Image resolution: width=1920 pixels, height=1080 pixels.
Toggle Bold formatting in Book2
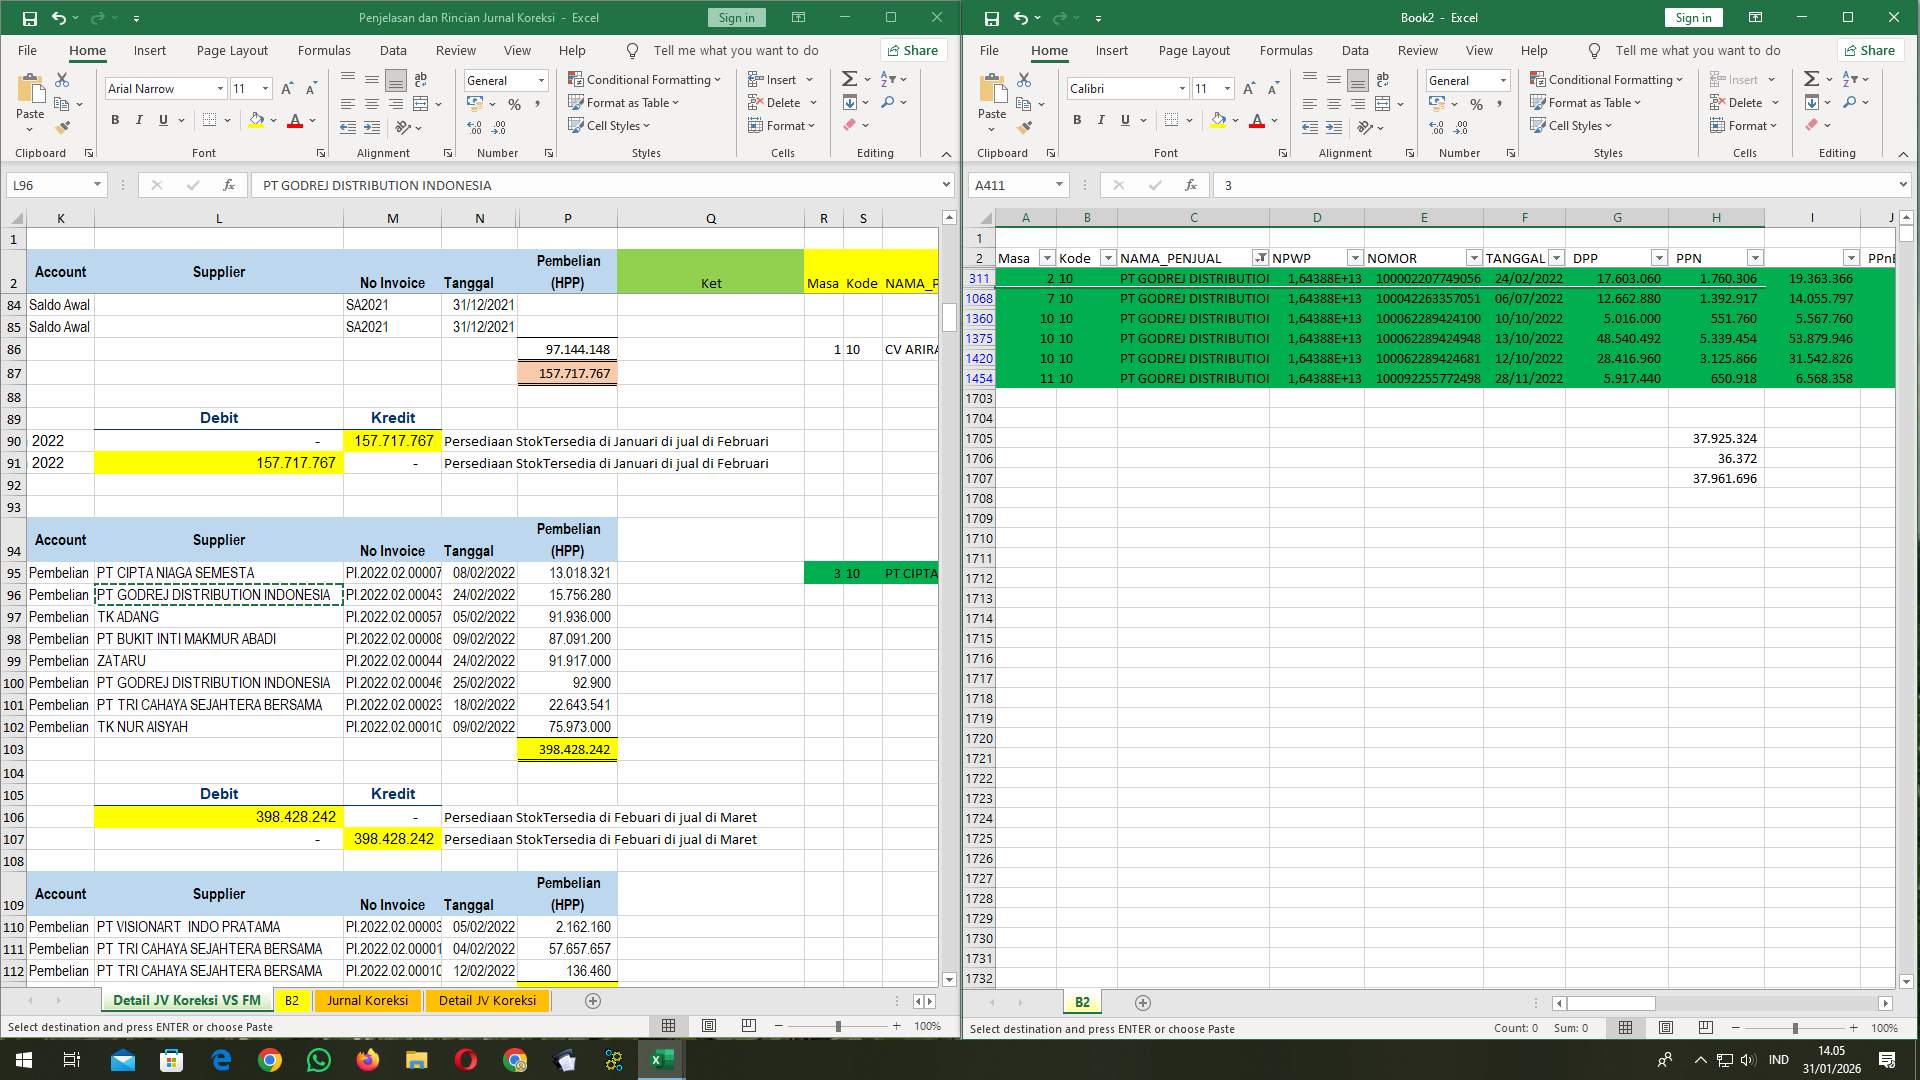[x=1077, y=120]
